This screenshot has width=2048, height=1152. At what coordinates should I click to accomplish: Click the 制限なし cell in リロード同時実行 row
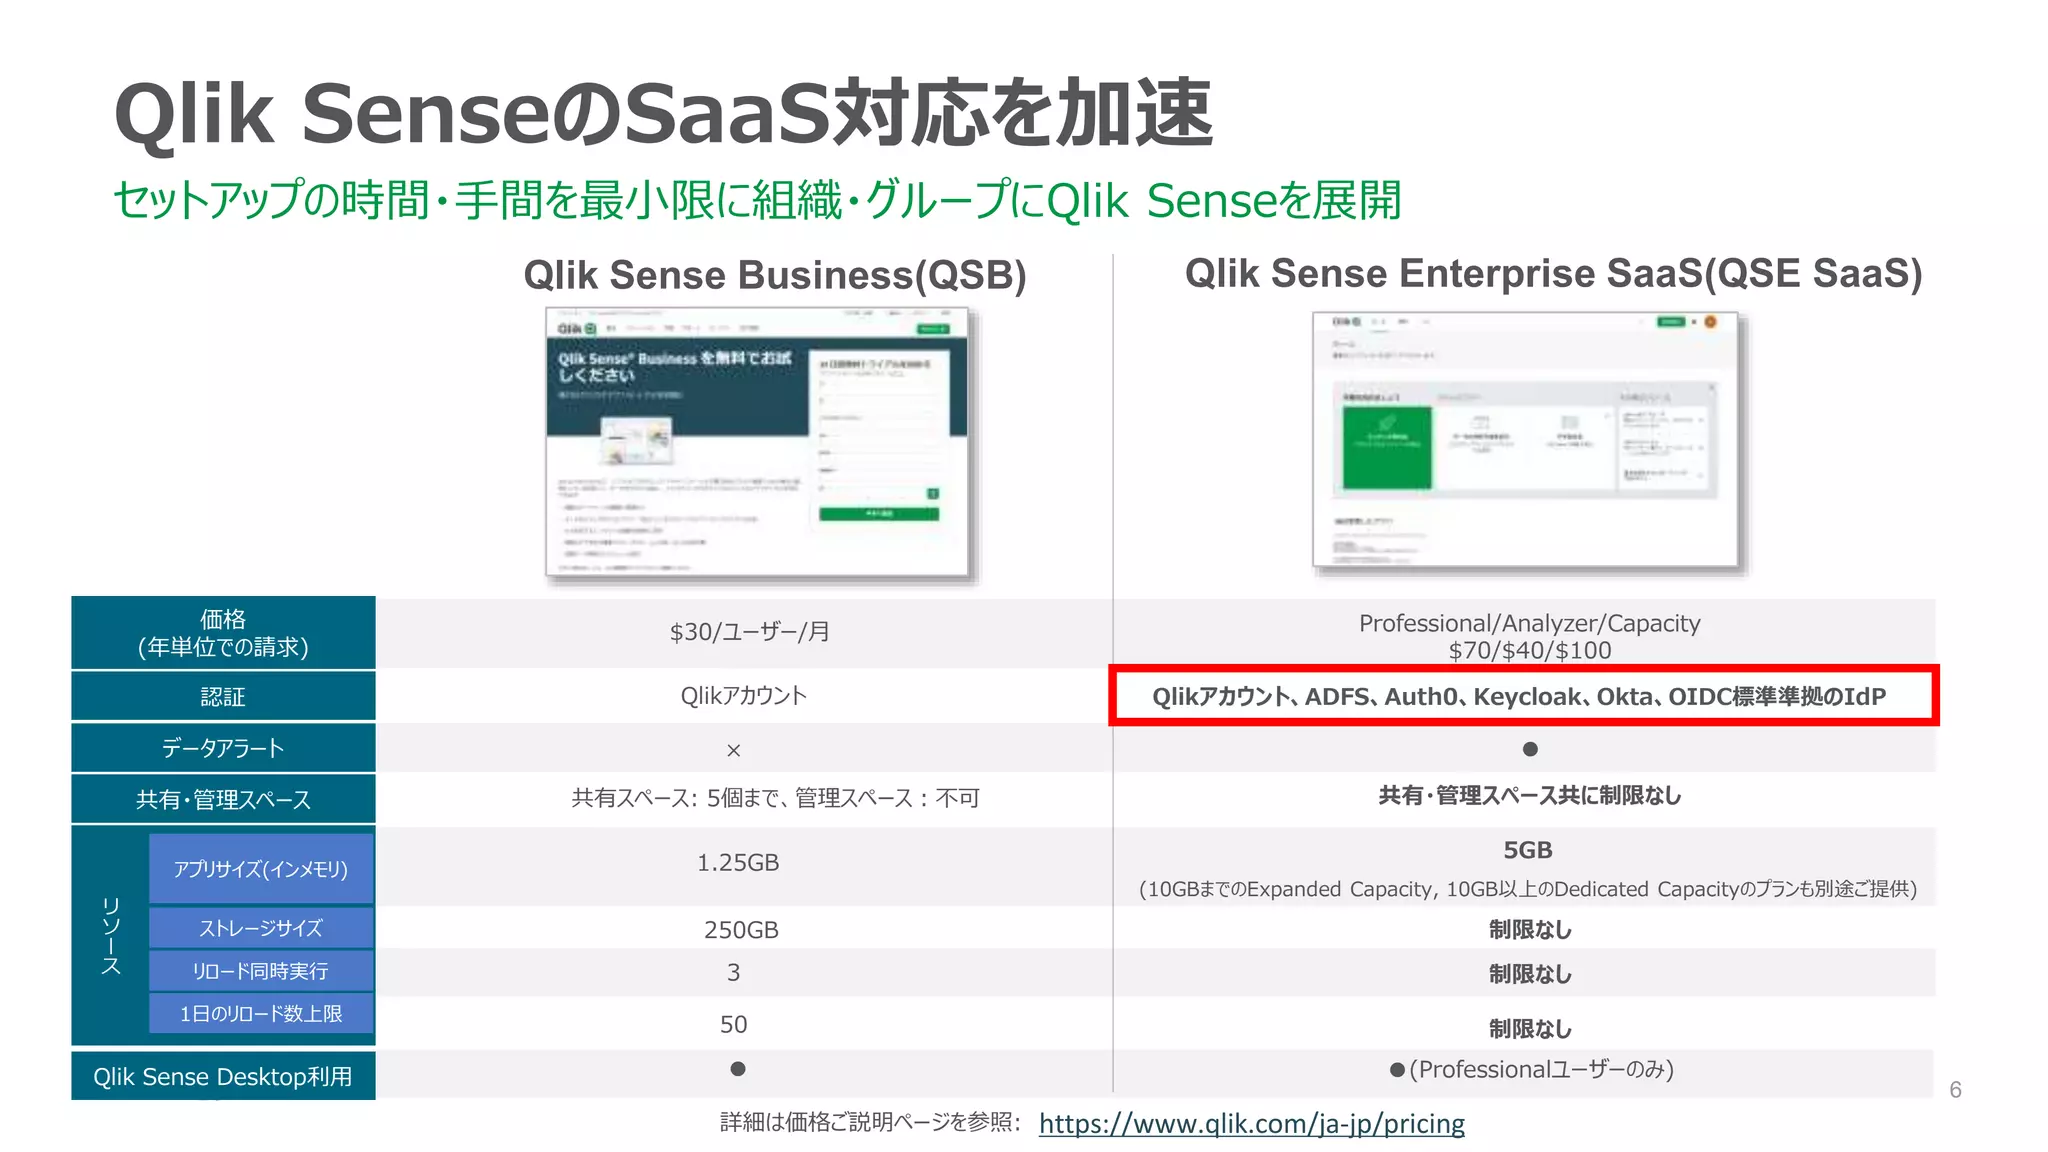1530,974
